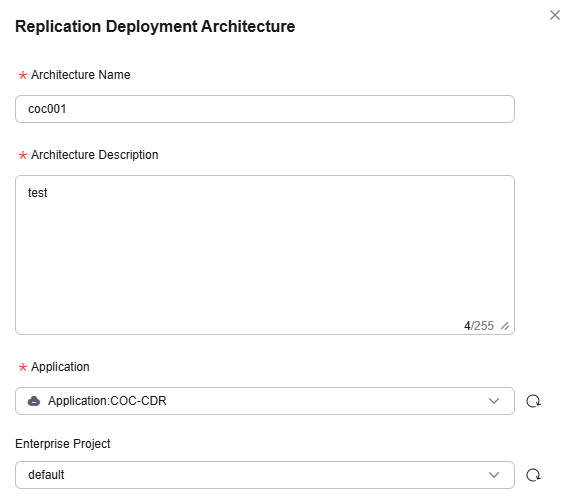Refresh the Enterprise Project list

click(533, 475)
